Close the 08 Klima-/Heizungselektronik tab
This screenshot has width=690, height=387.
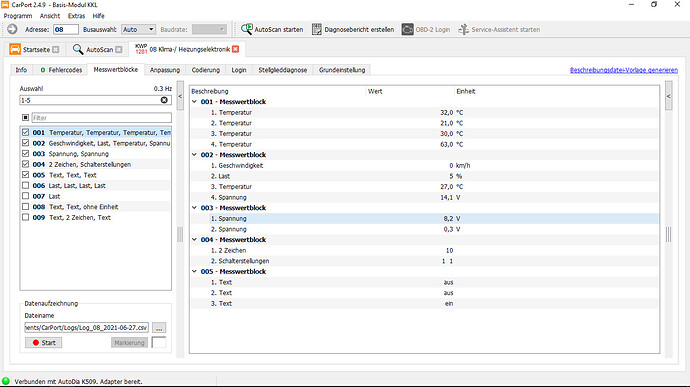(235, 49)
